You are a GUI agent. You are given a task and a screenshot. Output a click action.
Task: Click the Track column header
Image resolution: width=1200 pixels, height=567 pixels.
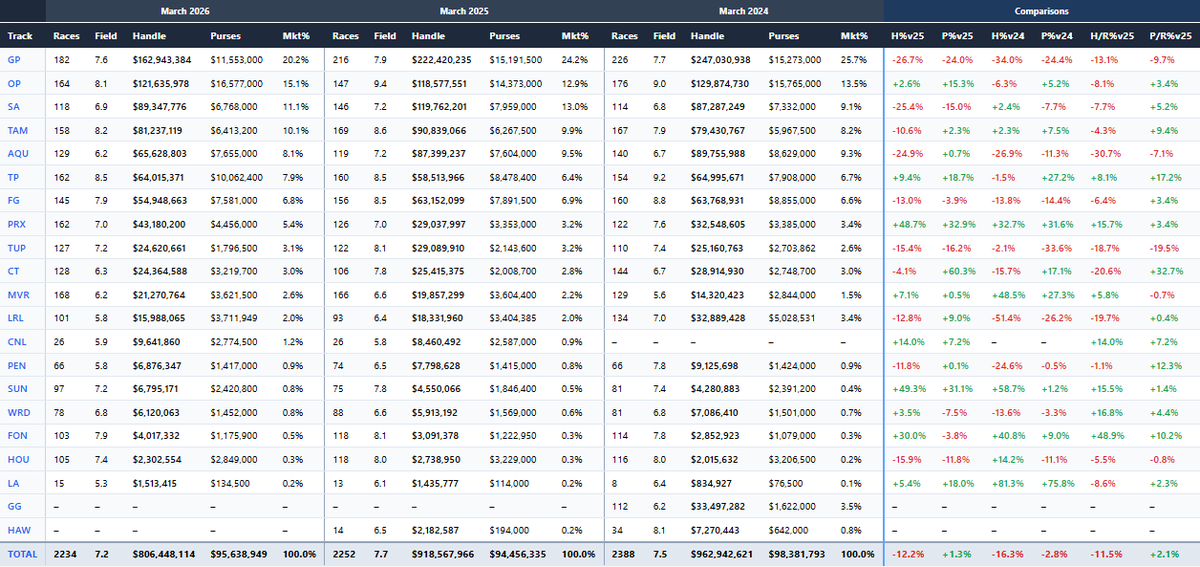tap(20, 36)
